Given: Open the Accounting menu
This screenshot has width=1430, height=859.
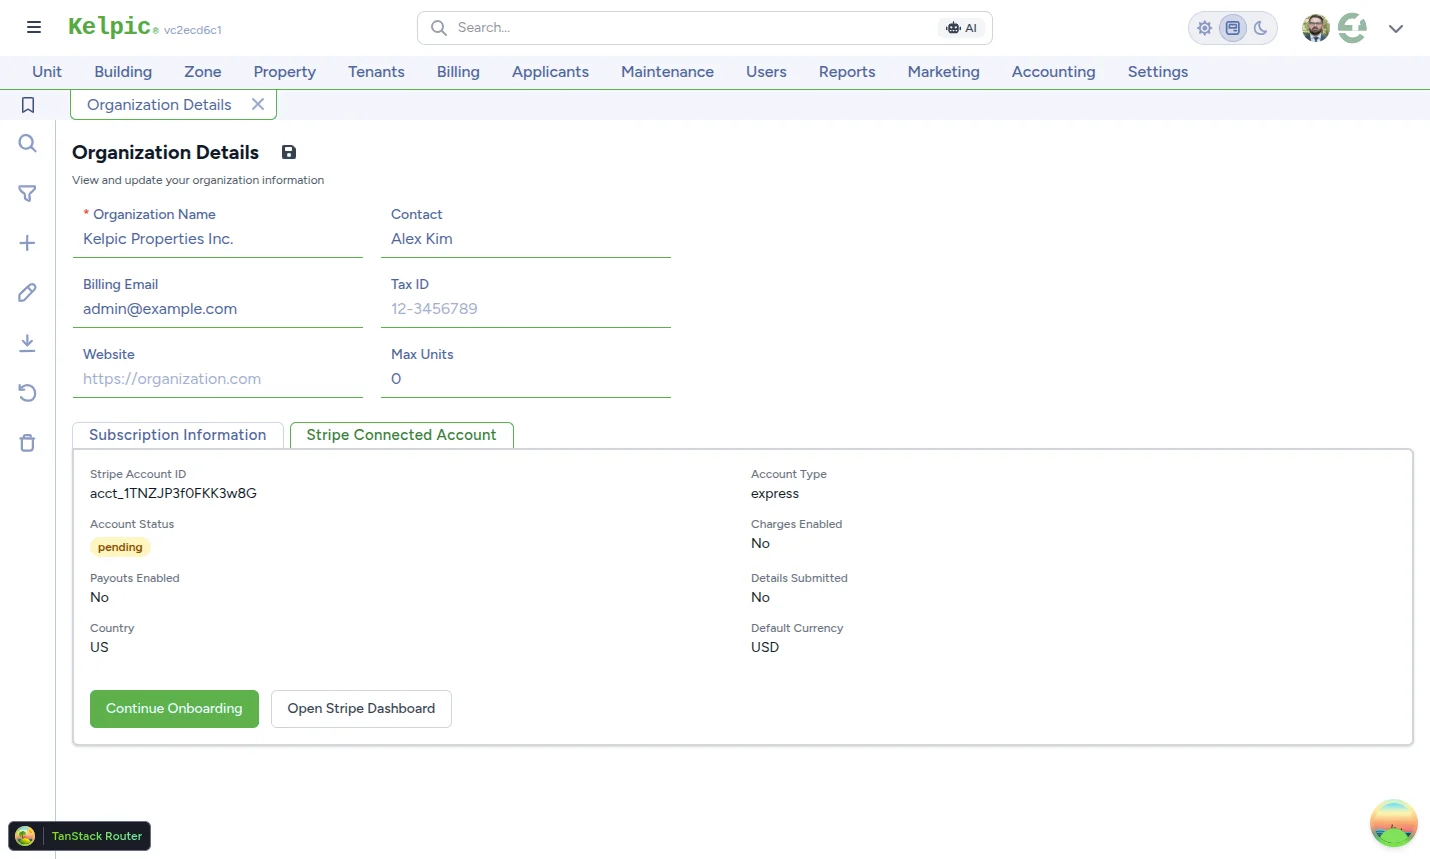Looking at the screenshot, I should [1053, 72].
